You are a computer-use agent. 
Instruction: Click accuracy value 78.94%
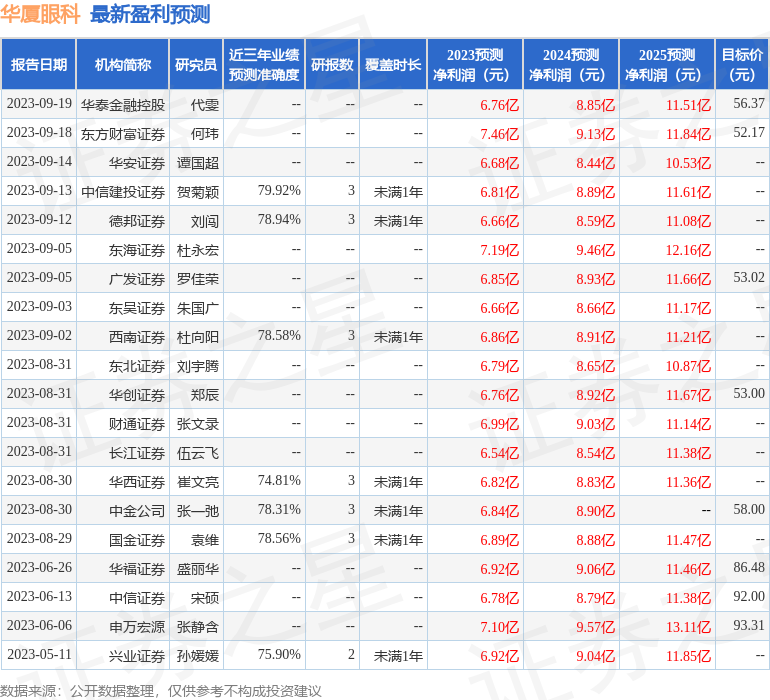click(279, 220)
